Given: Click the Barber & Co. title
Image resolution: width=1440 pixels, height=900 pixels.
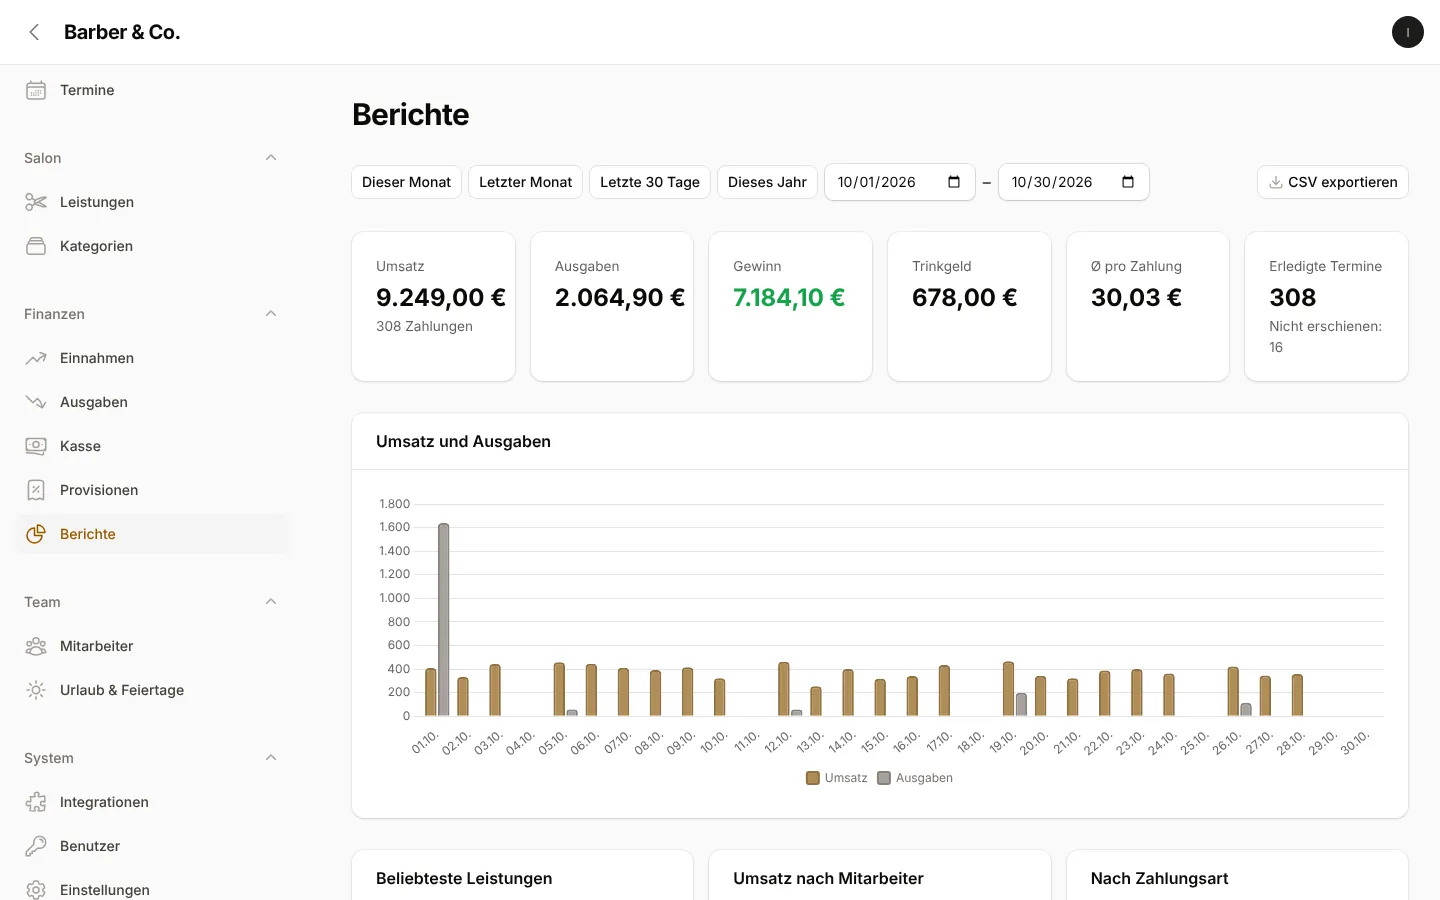Looking at the screenshot, I should 122,32.
